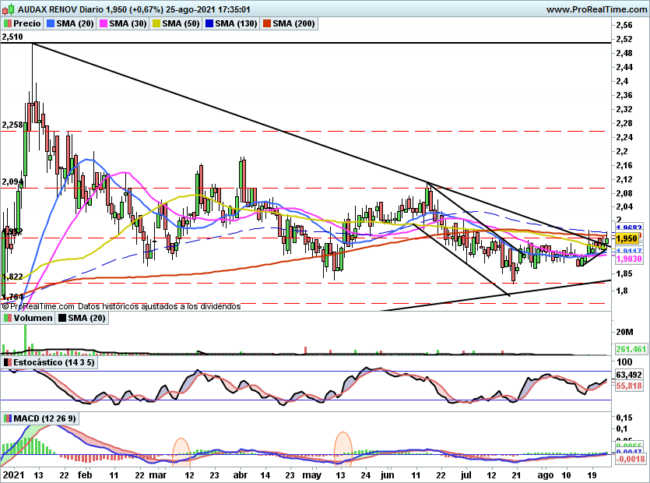Click the yellow 1,950 current price tag
This screenshot has height=483, width=650.
click(x=627, y=239)
